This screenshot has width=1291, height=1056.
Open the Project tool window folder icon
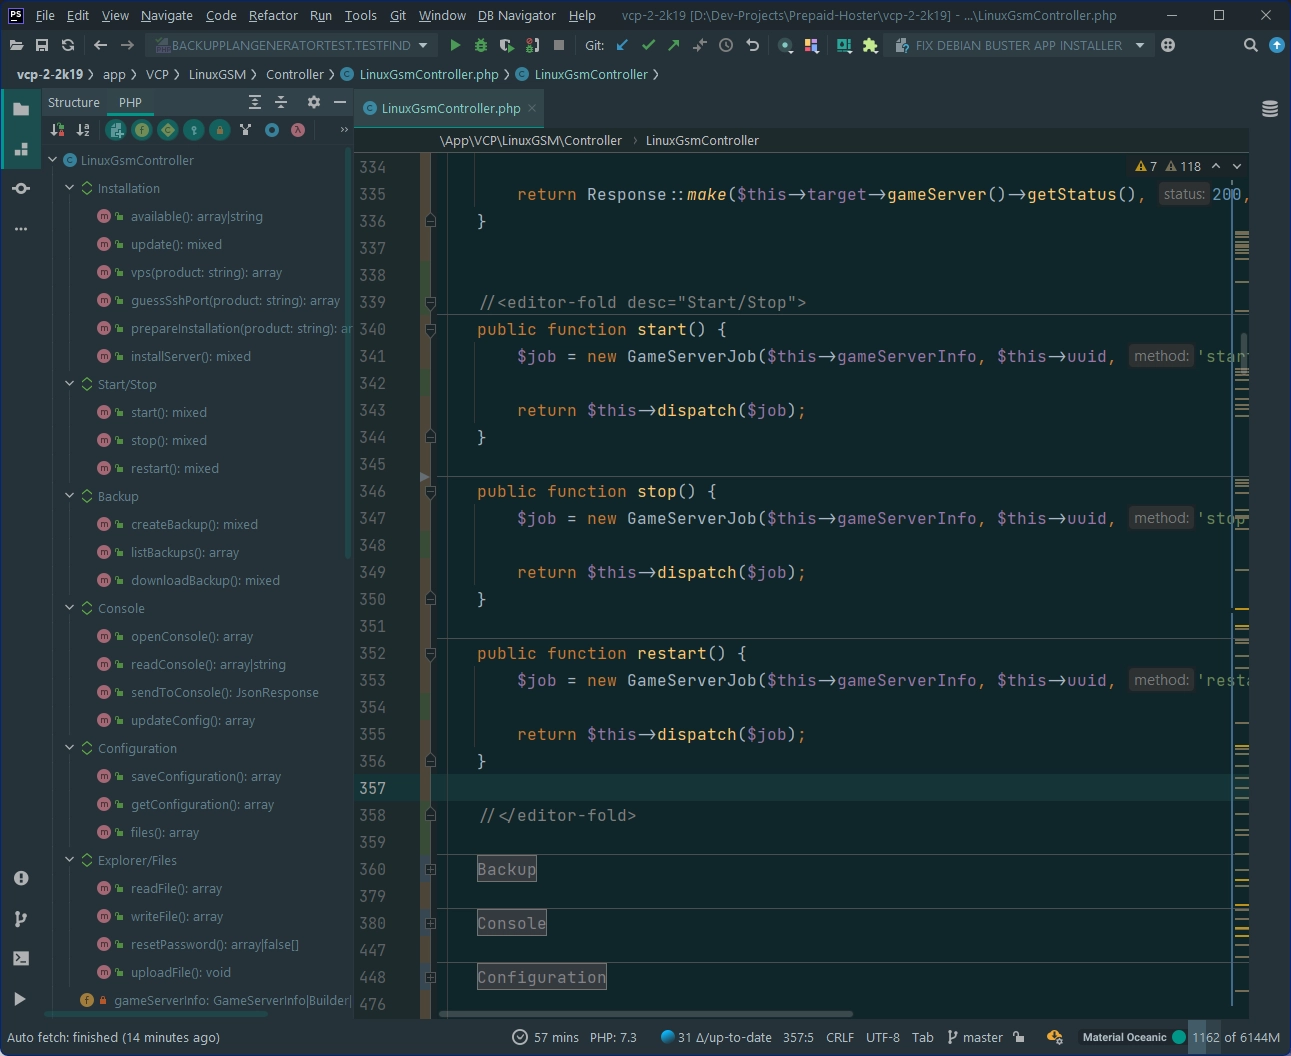click(21, 109)
